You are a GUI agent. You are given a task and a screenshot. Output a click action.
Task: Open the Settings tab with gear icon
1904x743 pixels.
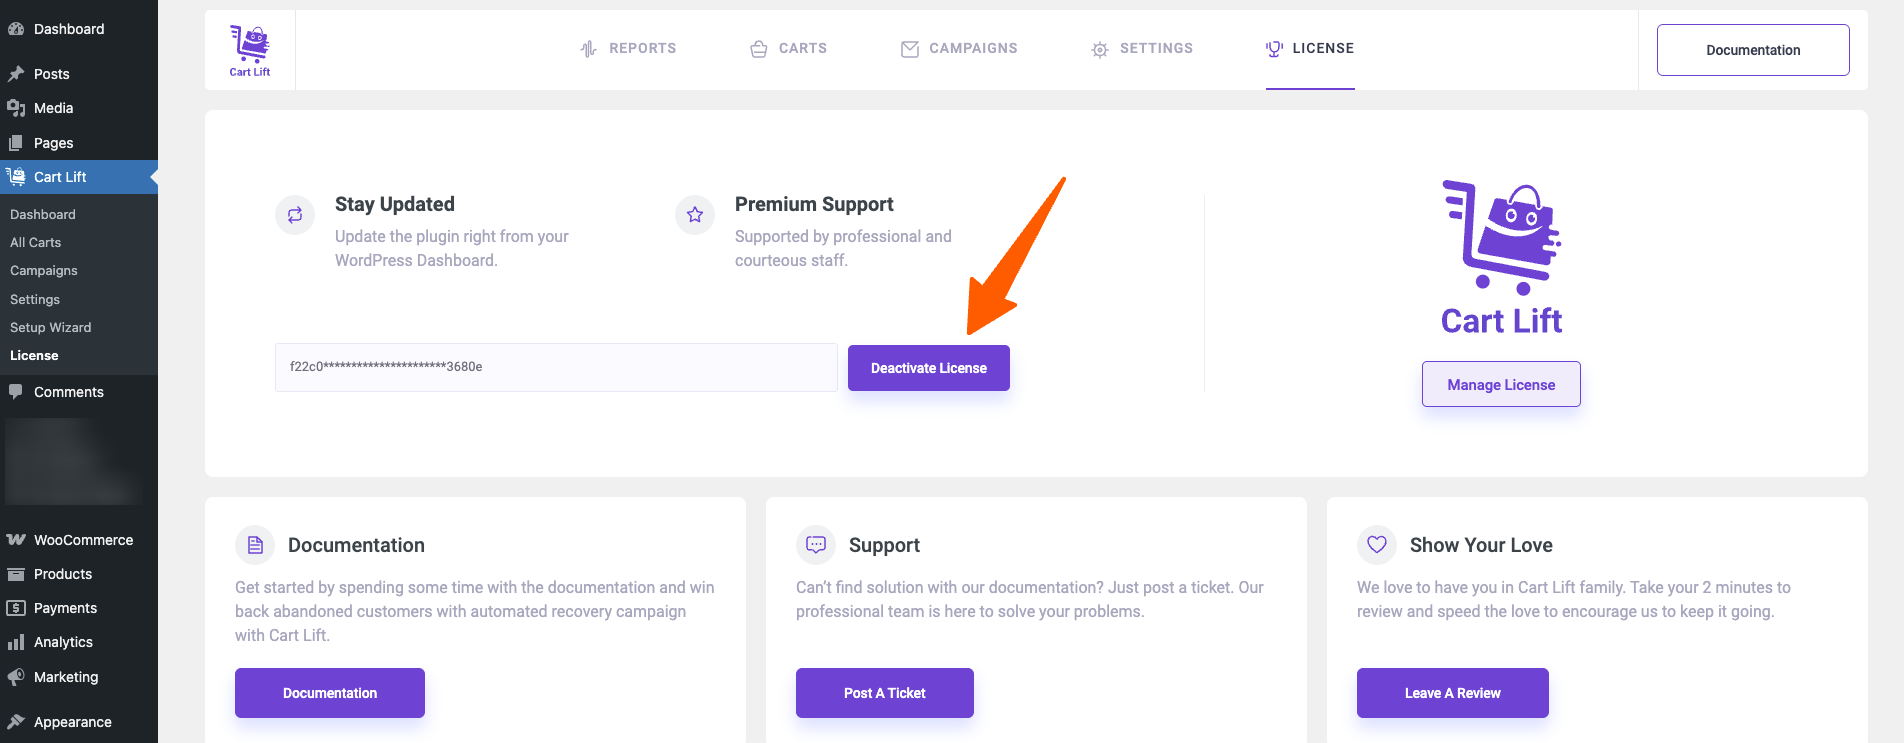pos(1141,48)
